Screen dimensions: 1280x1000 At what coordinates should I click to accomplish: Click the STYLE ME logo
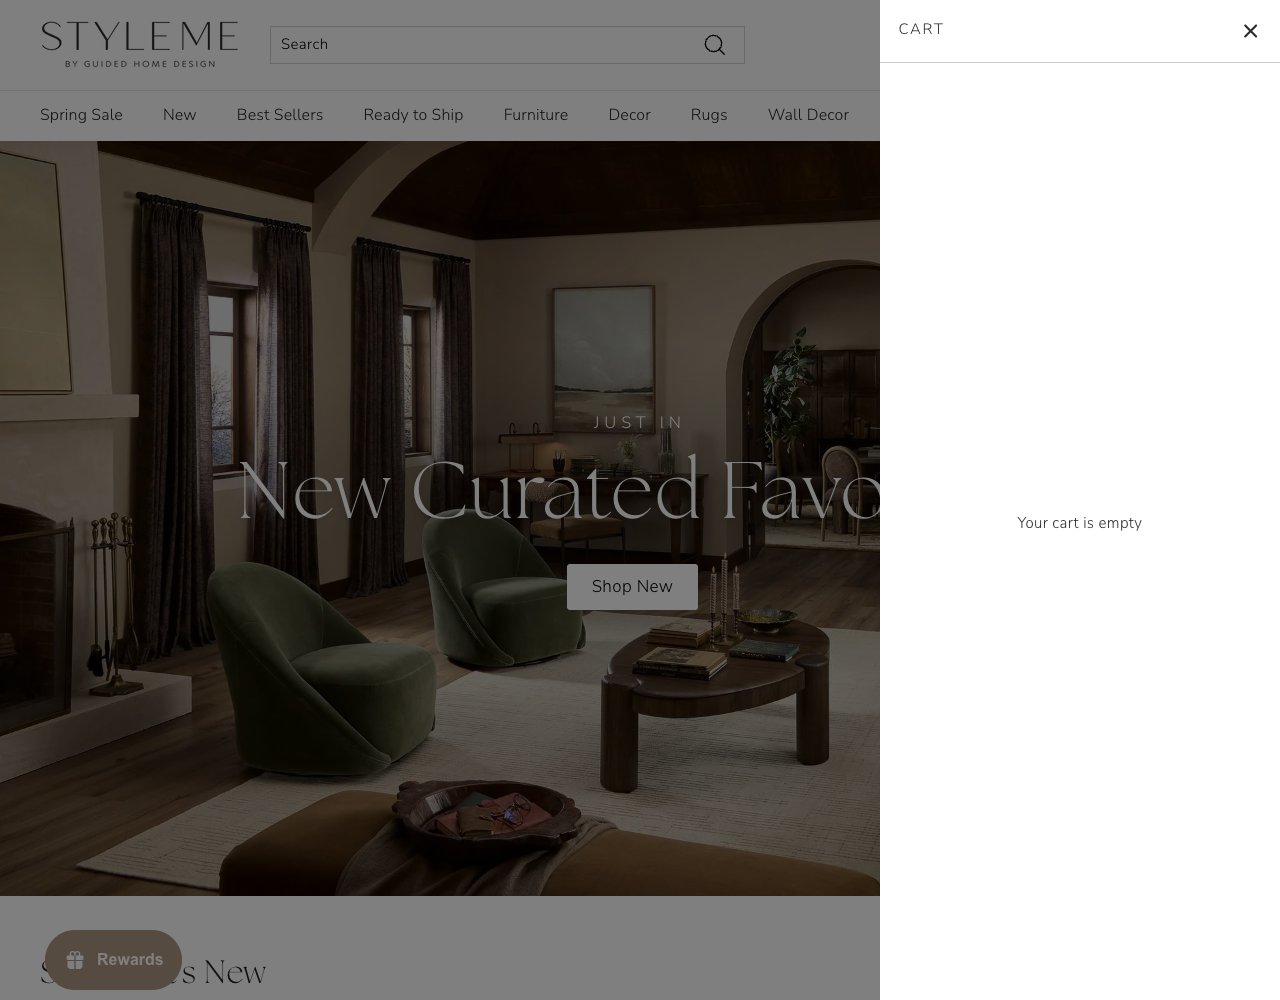point(139,44)
